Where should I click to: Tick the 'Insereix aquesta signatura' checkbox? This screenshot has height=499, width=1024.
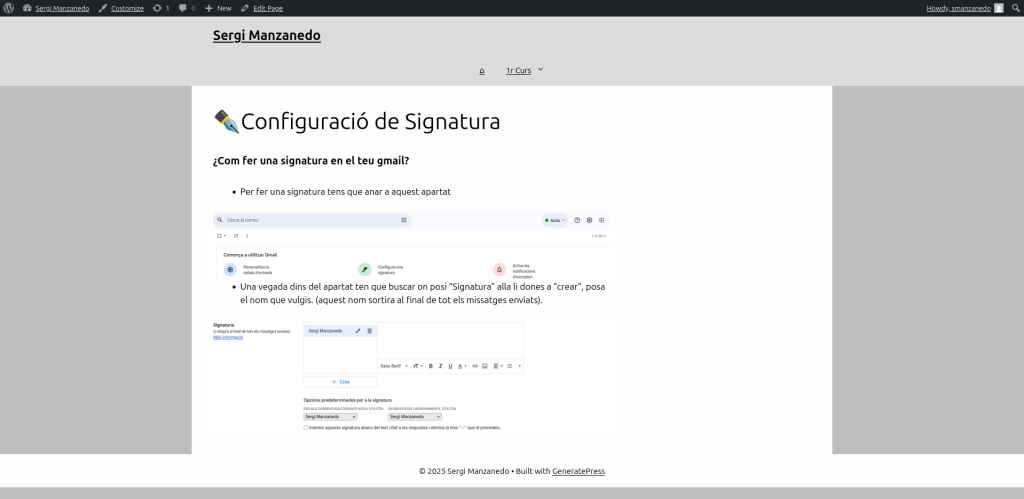[x=306, y=427]
